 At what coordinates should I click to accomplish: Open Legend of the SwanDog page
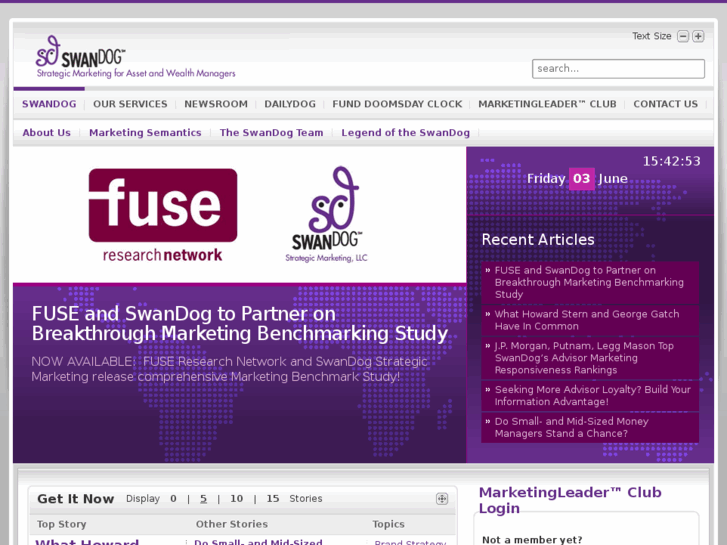point(405,133)
